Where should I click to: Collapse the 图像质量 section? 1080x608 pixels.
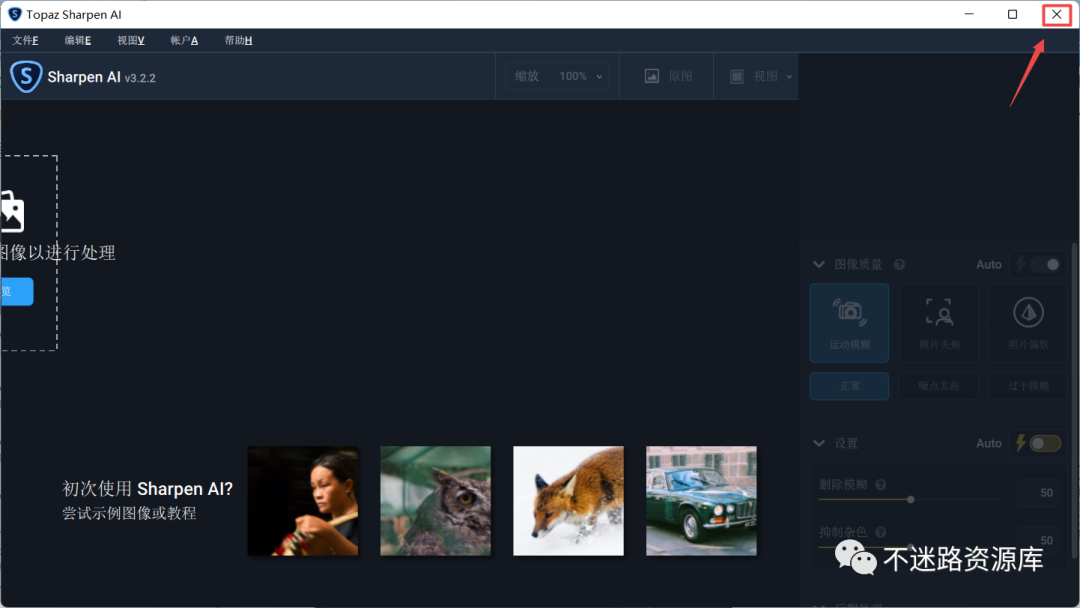pos(818,264)
